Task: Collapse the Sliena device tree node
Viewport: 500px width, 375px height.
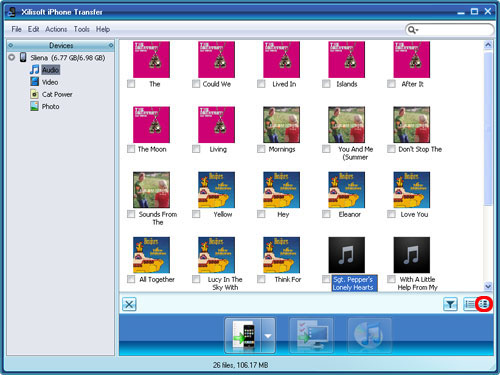Action: coord(12,57)
